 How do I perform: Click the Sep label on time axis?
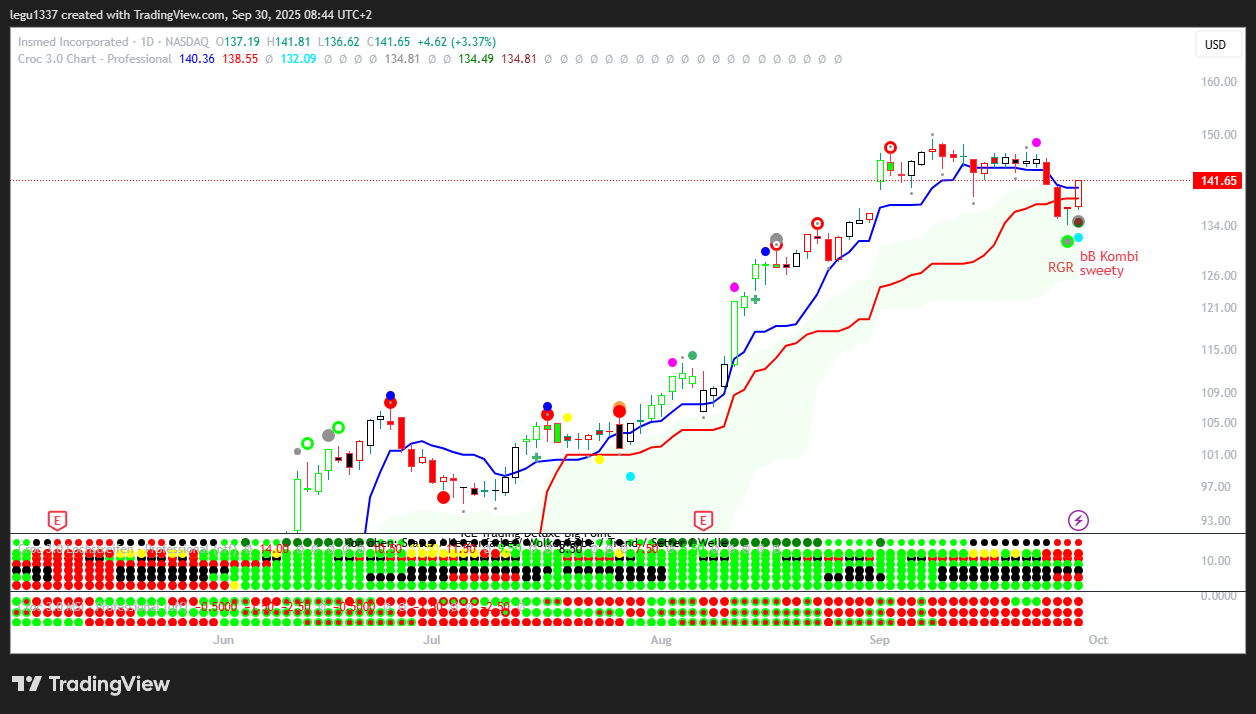(879, 639)
